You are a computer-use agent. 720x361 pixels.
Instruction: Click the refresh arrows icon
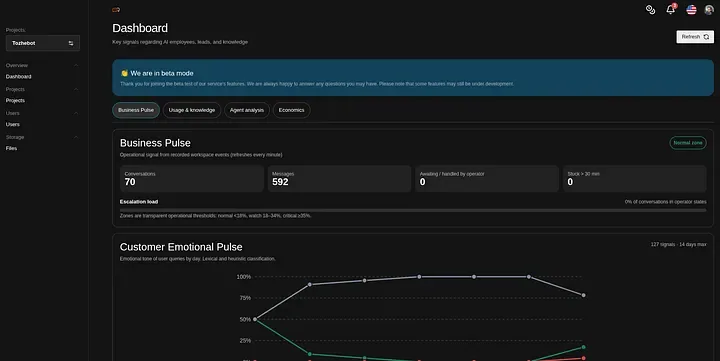706,37
